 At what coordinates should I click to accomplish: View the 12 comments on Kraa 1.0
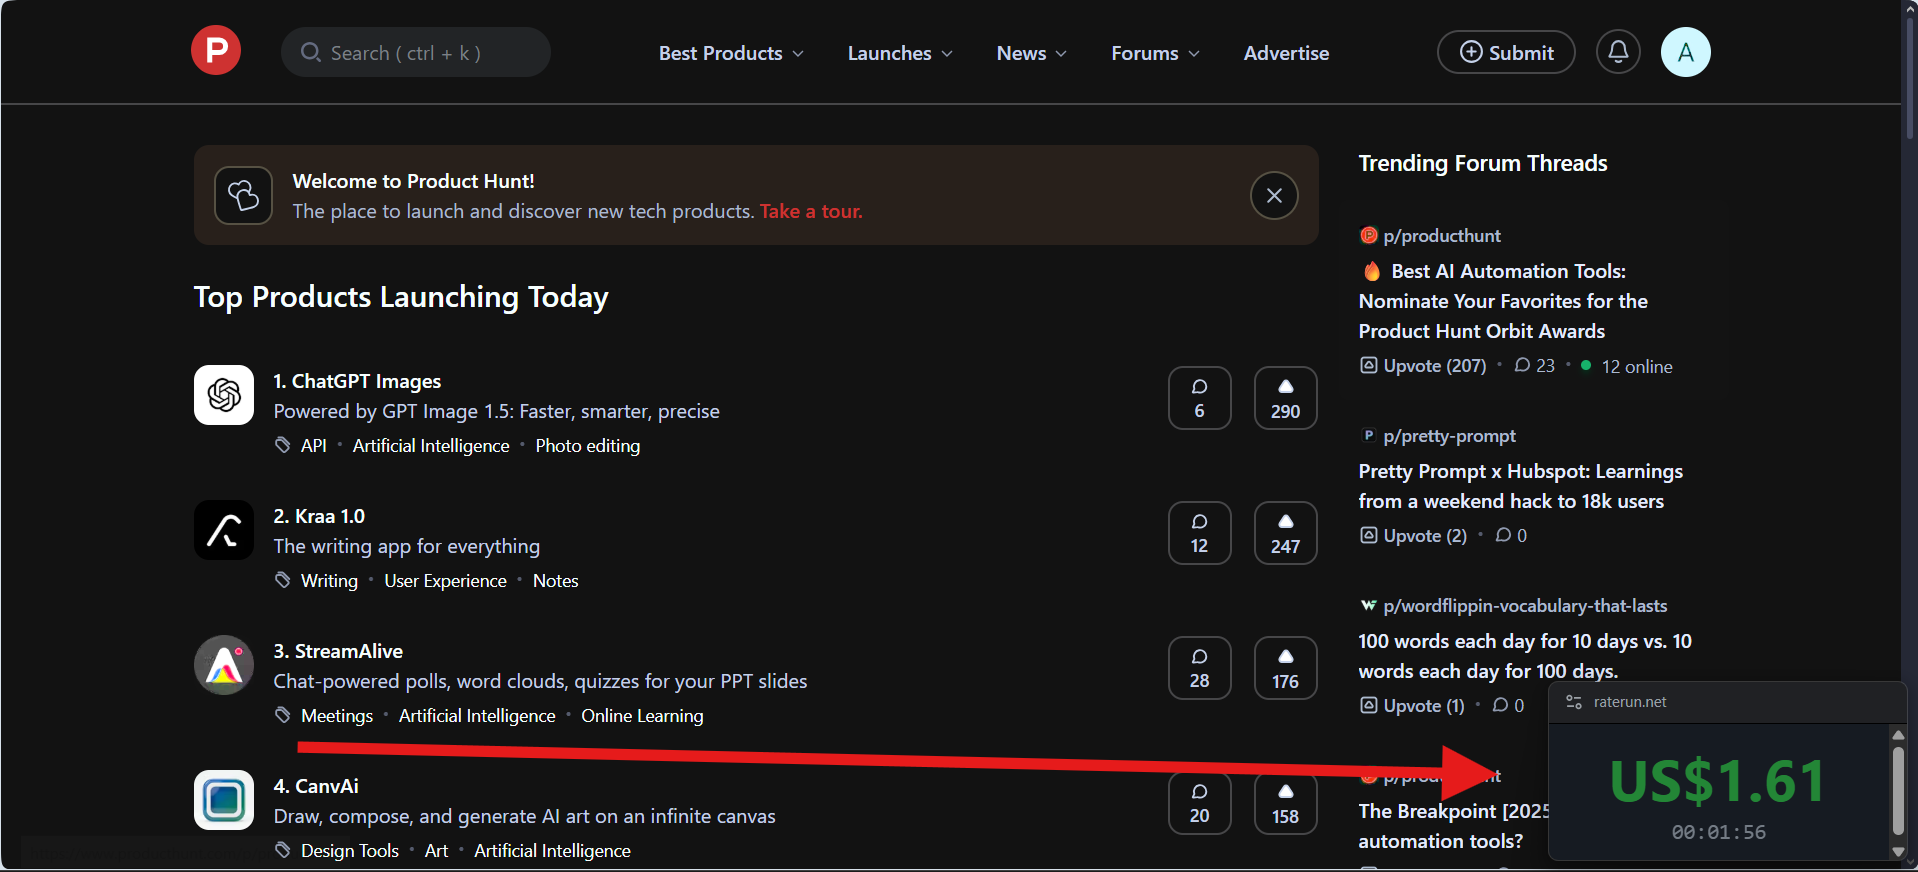coord(1200,533)
